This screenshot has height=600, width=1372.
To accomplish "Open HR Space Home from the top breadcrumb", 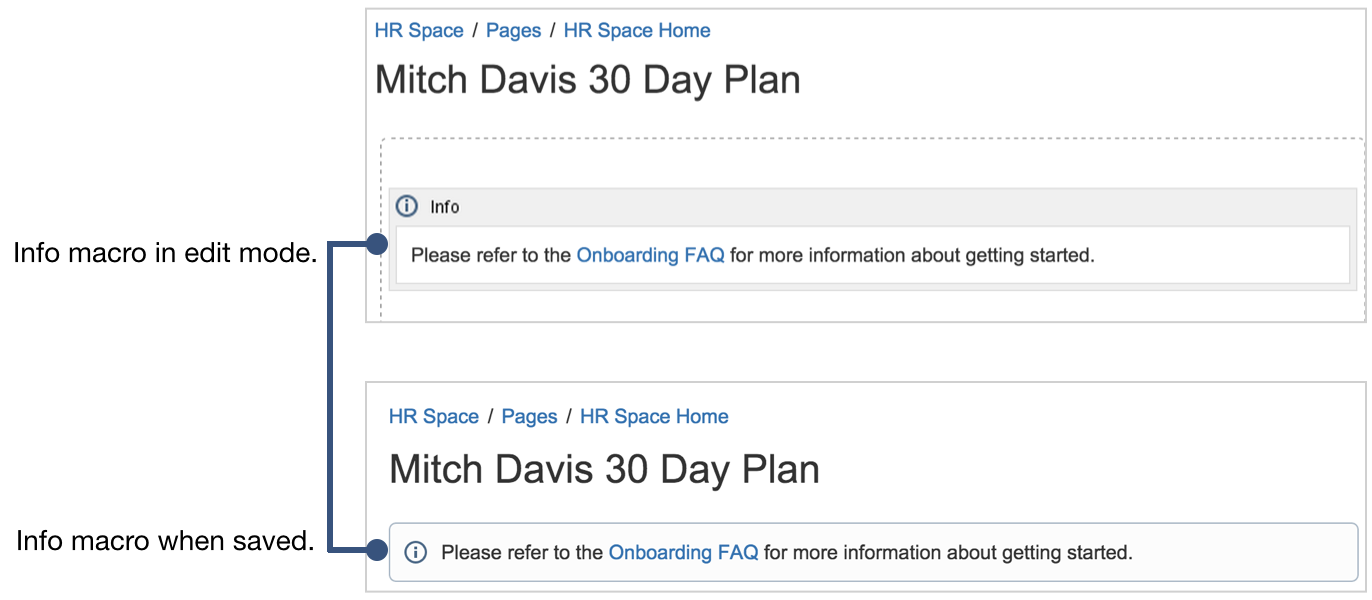I will [636, 30].
